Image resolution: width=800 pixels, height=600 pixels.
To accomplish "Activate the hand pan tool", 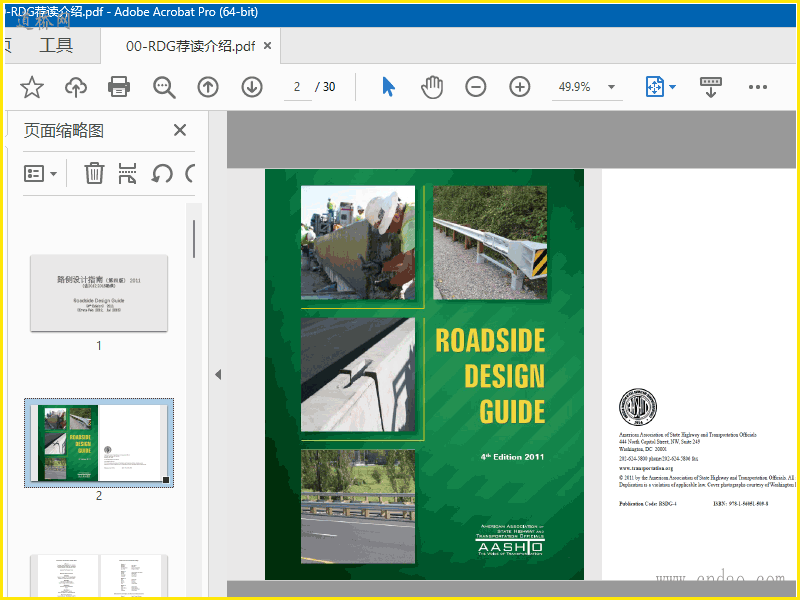I will 432,87.
